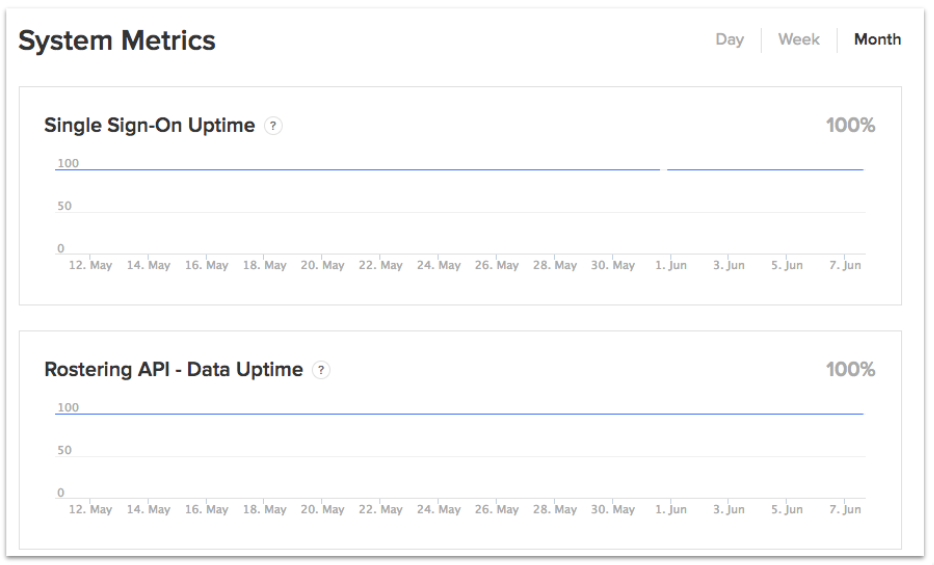Open help icon beside Rostering API - Data Uptime
Screen dimensions: 934x565
point(320,370)
